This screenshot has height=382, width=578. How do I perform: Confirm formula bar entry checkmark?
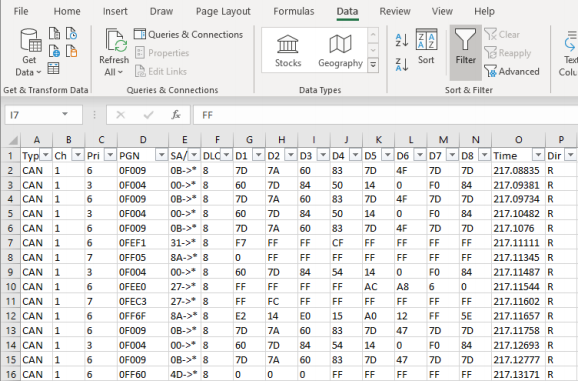(x=148, y=115)
